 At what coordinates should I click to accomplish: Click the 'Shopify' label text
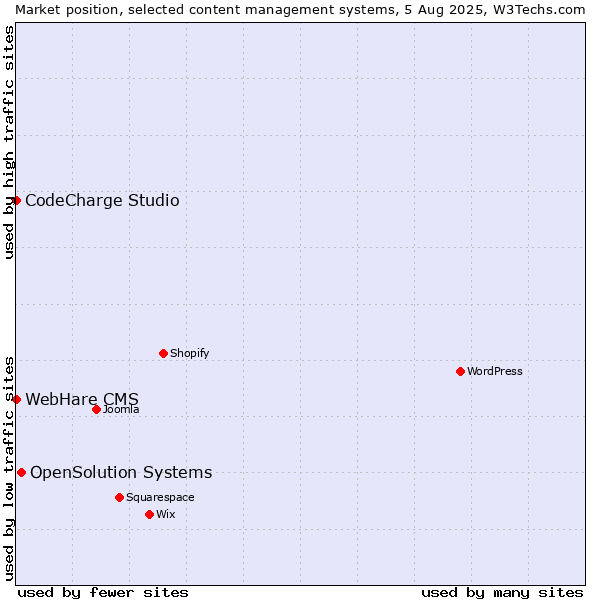tap(189, 353)
